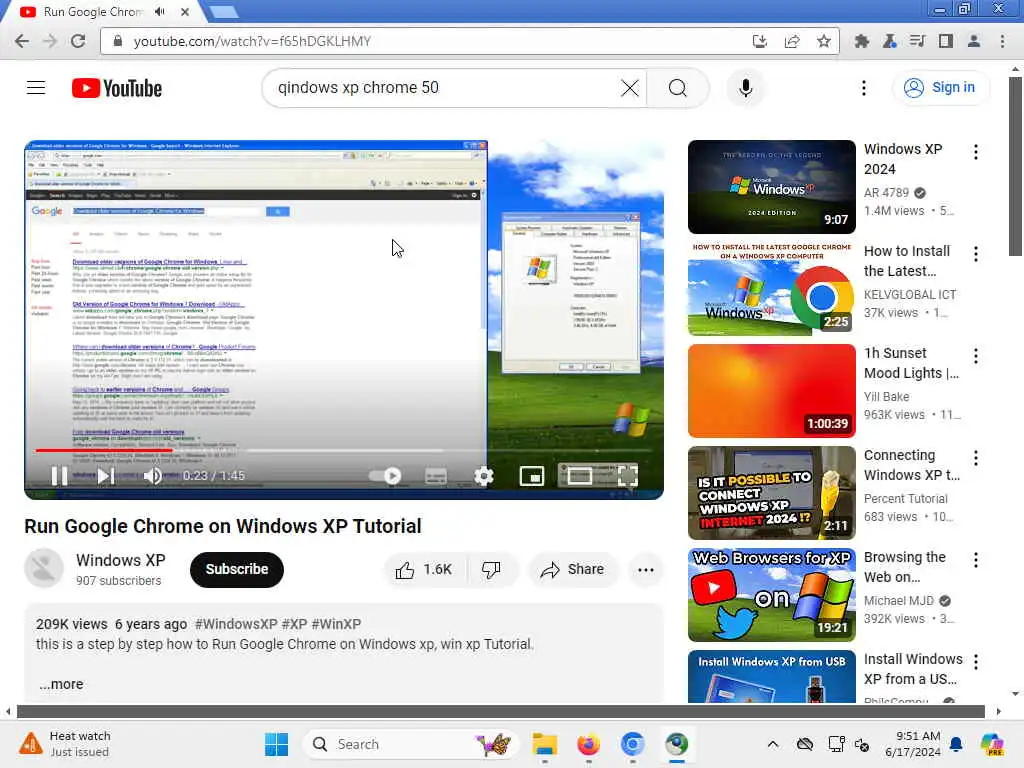The height and width of the screenshot is (768, 1024).
Task: Open more actions under the video
Action: coord(645,569)
